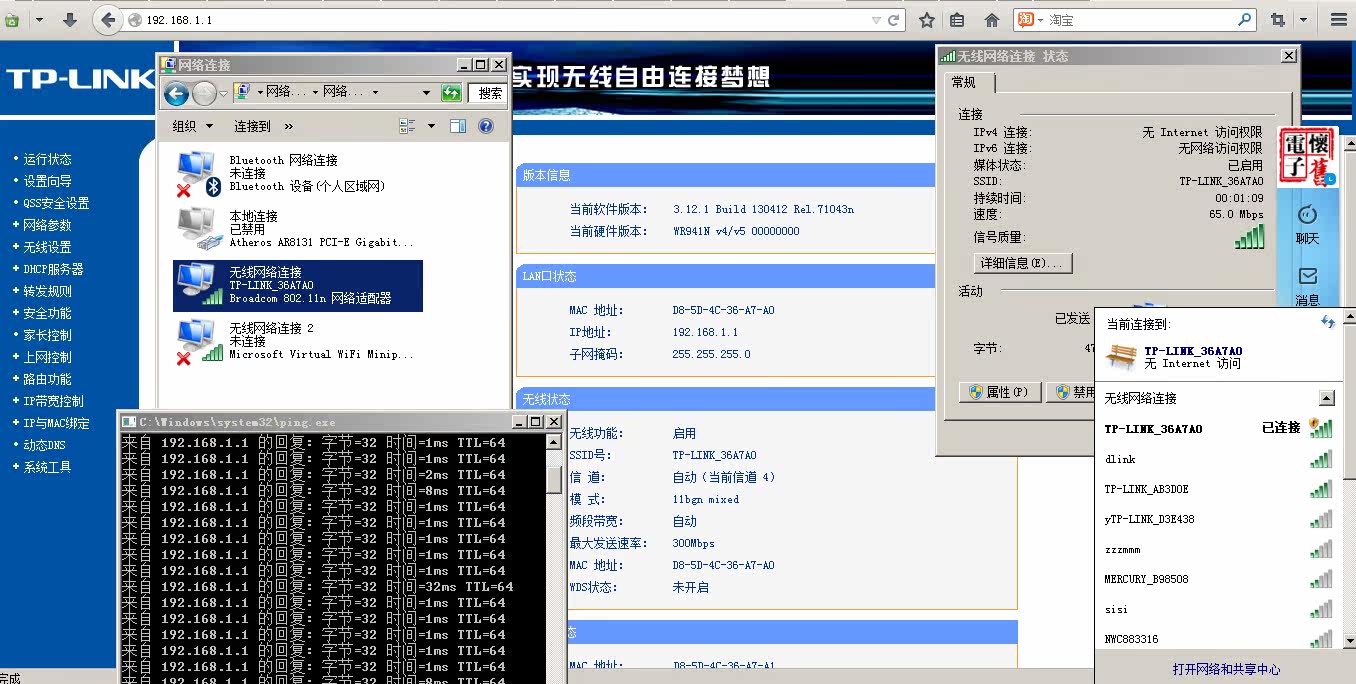Click the search magnifier in Taobao box
Image resolution: width=1356 pixels, height=684 pixels.
pos(1245,19)
